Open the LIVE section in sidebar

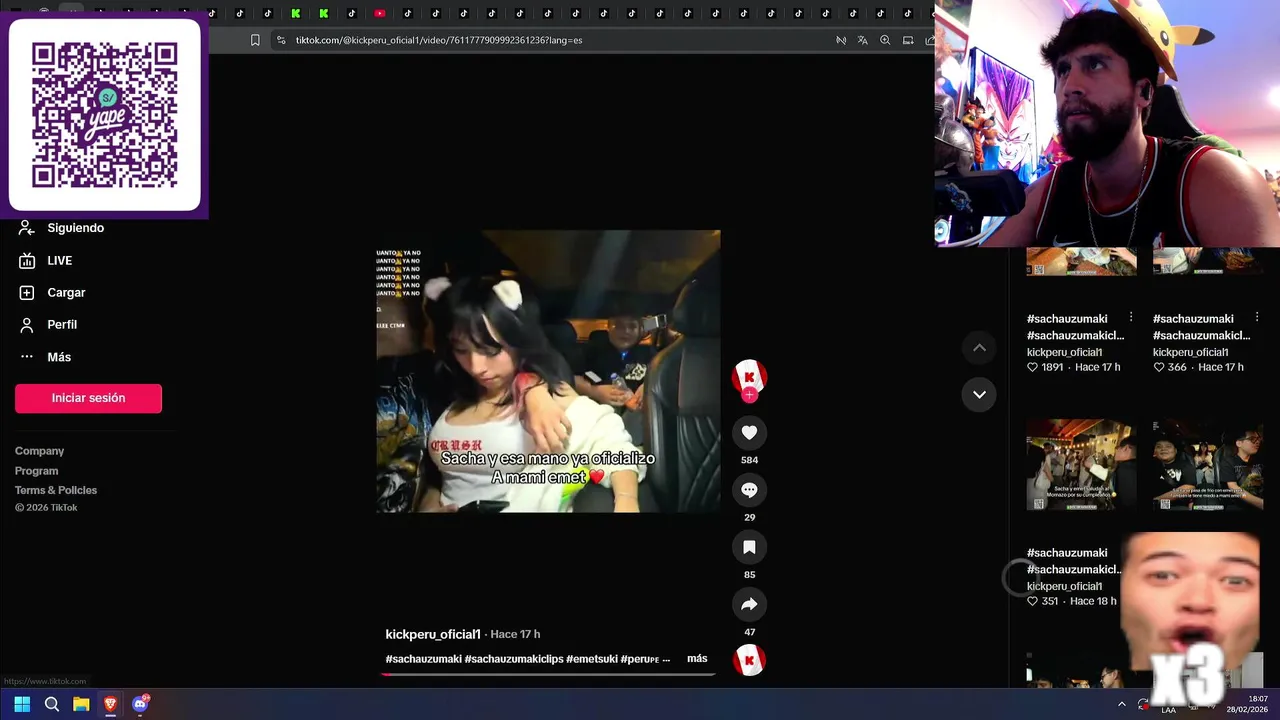point(46,260)
